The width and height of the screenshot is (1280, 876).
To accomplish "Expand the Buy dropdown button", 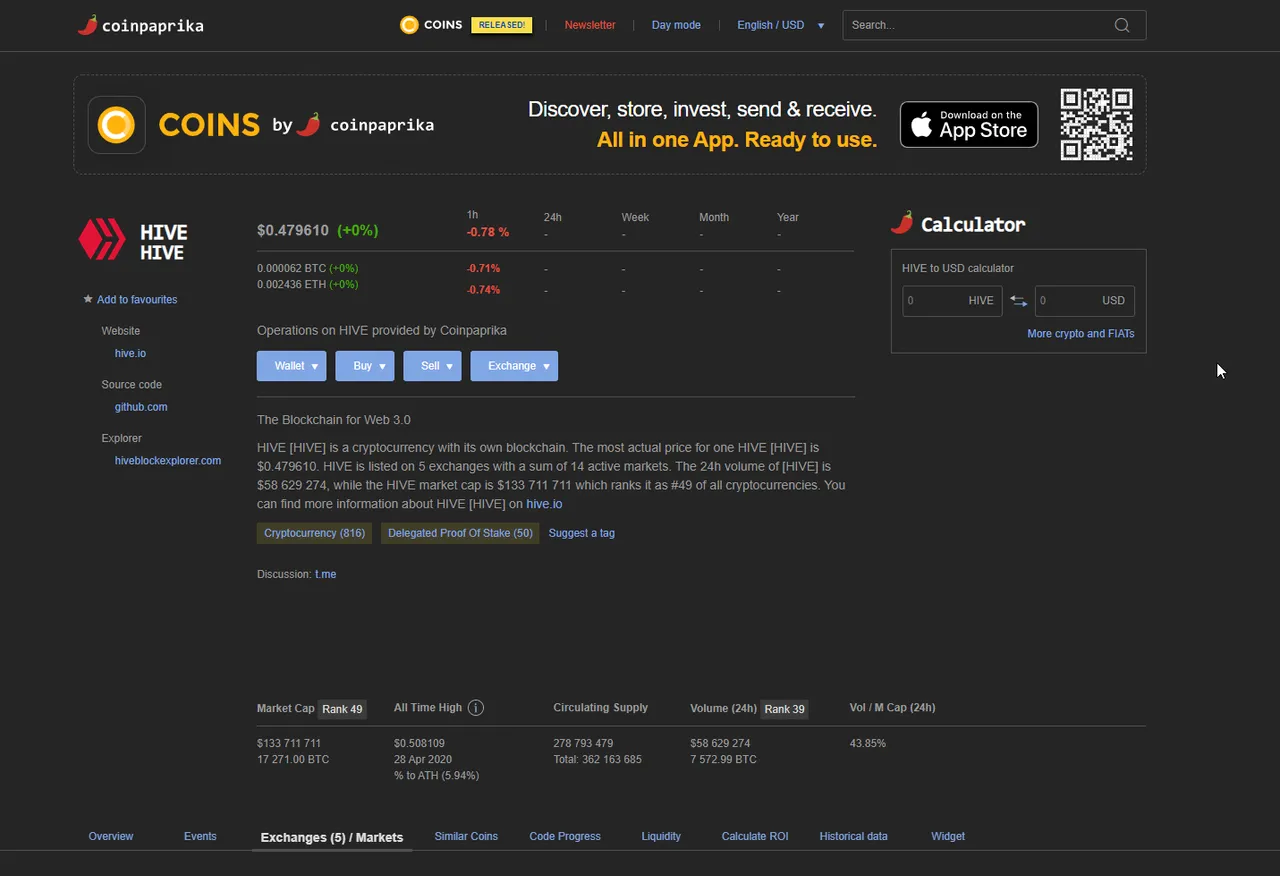I will coord(365,366).
